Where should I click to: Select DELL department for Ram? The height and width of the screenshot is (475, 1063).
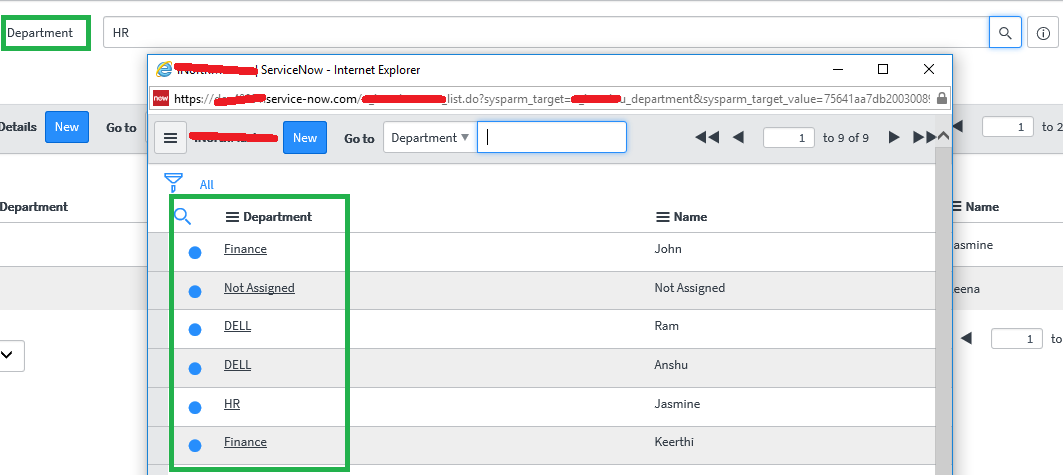click(237, 325)
